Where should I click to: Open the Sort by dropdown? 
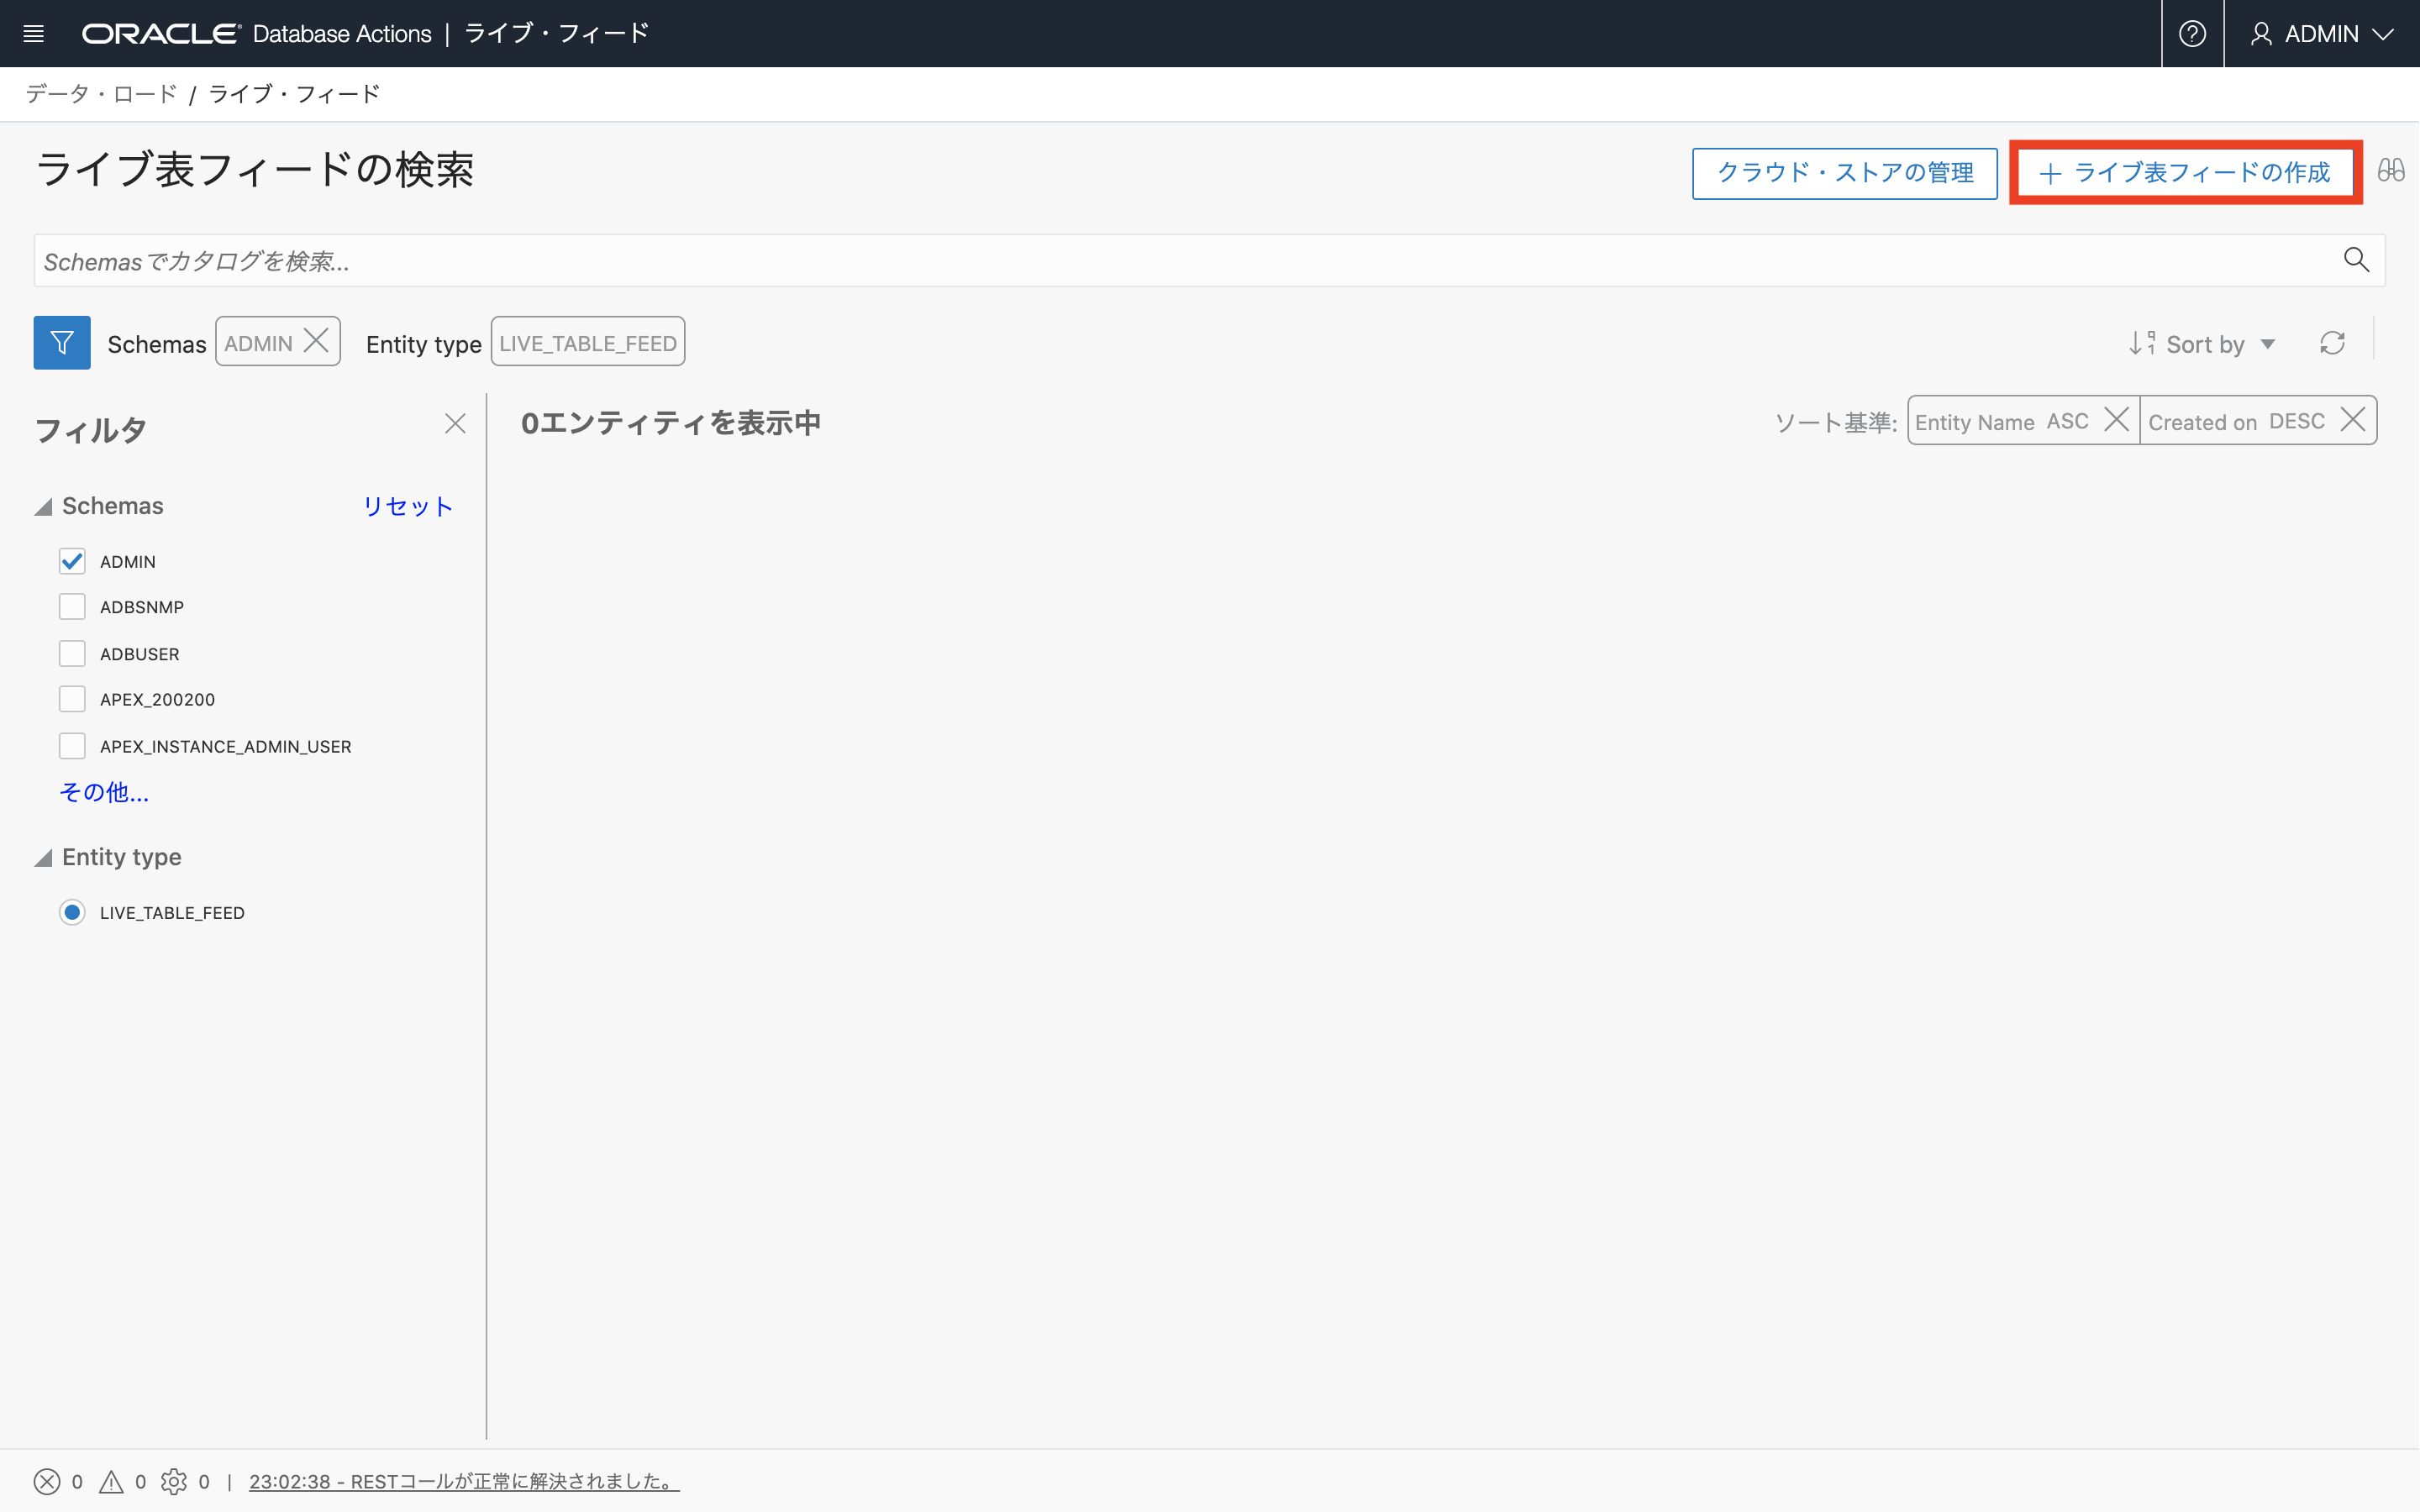[x=2204, y=344]
